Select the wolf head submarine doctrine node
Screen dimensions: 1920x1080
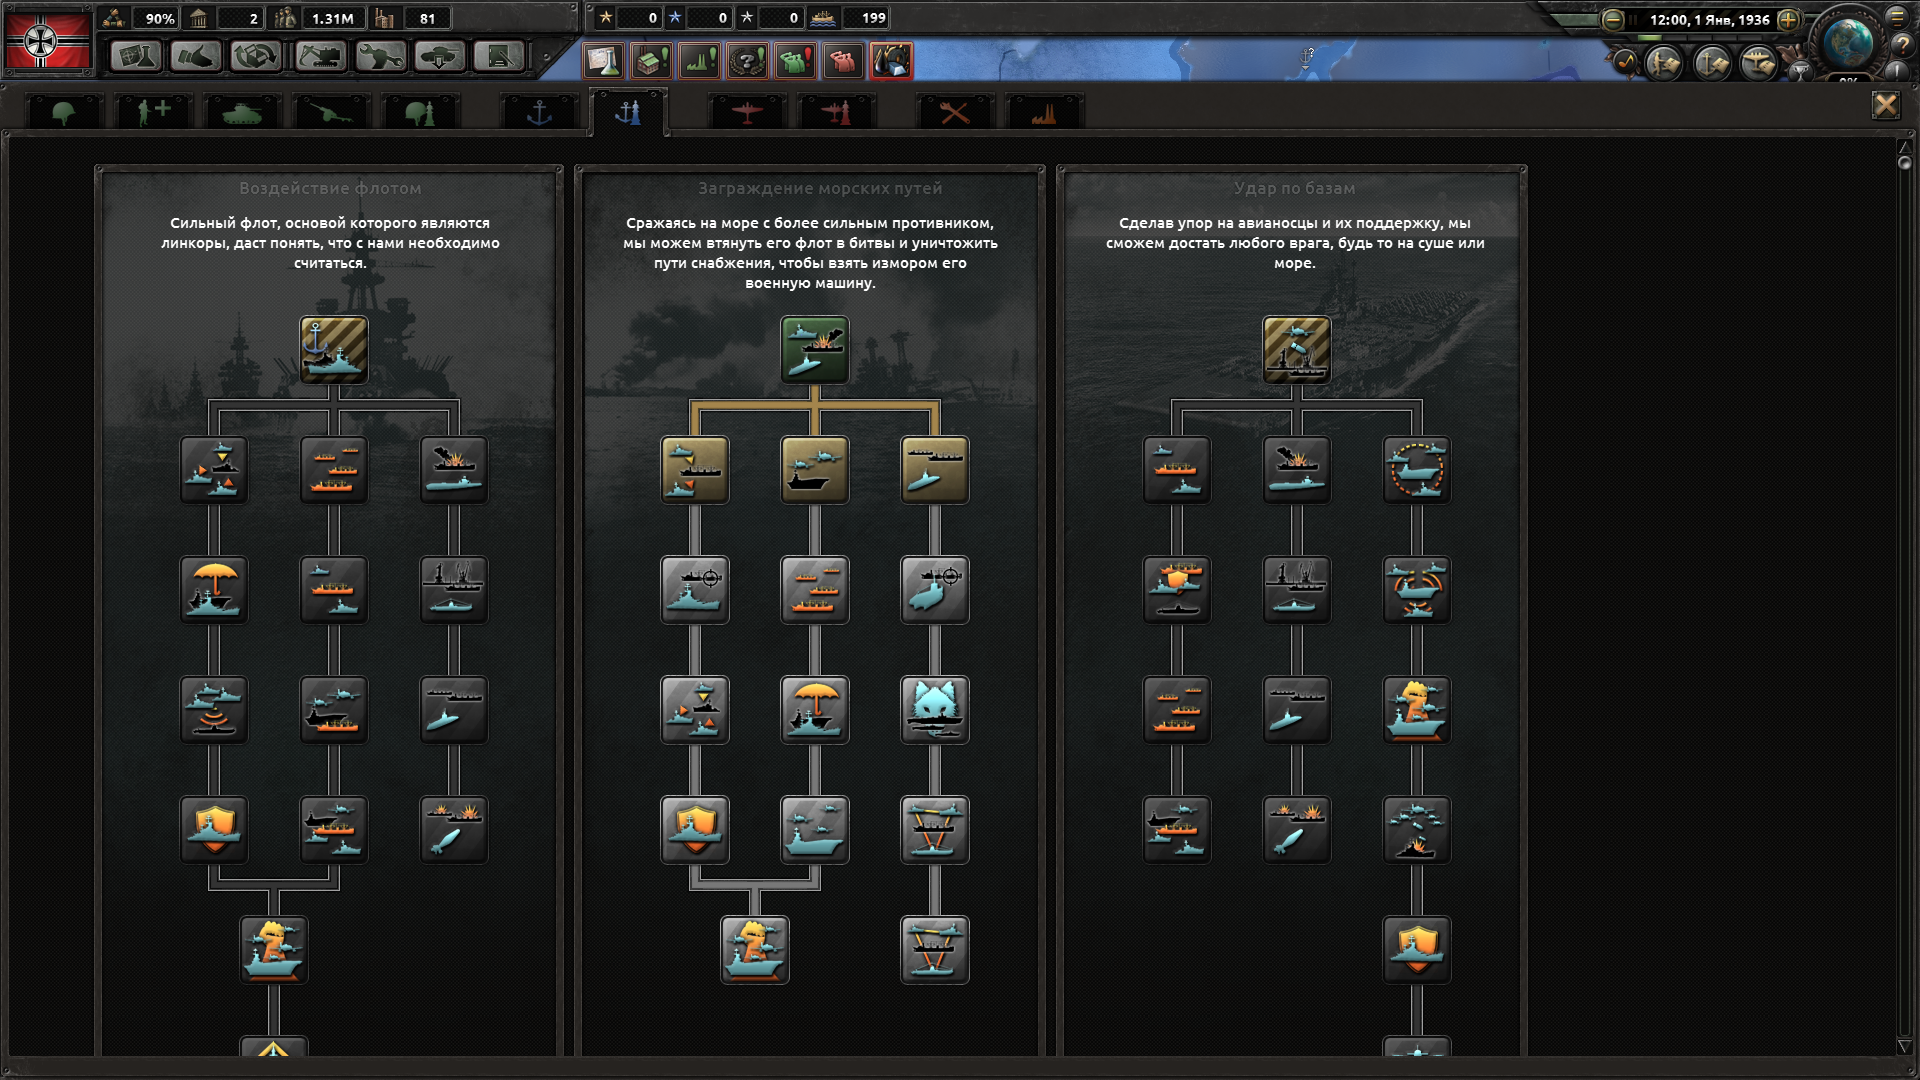pos(934,709)
